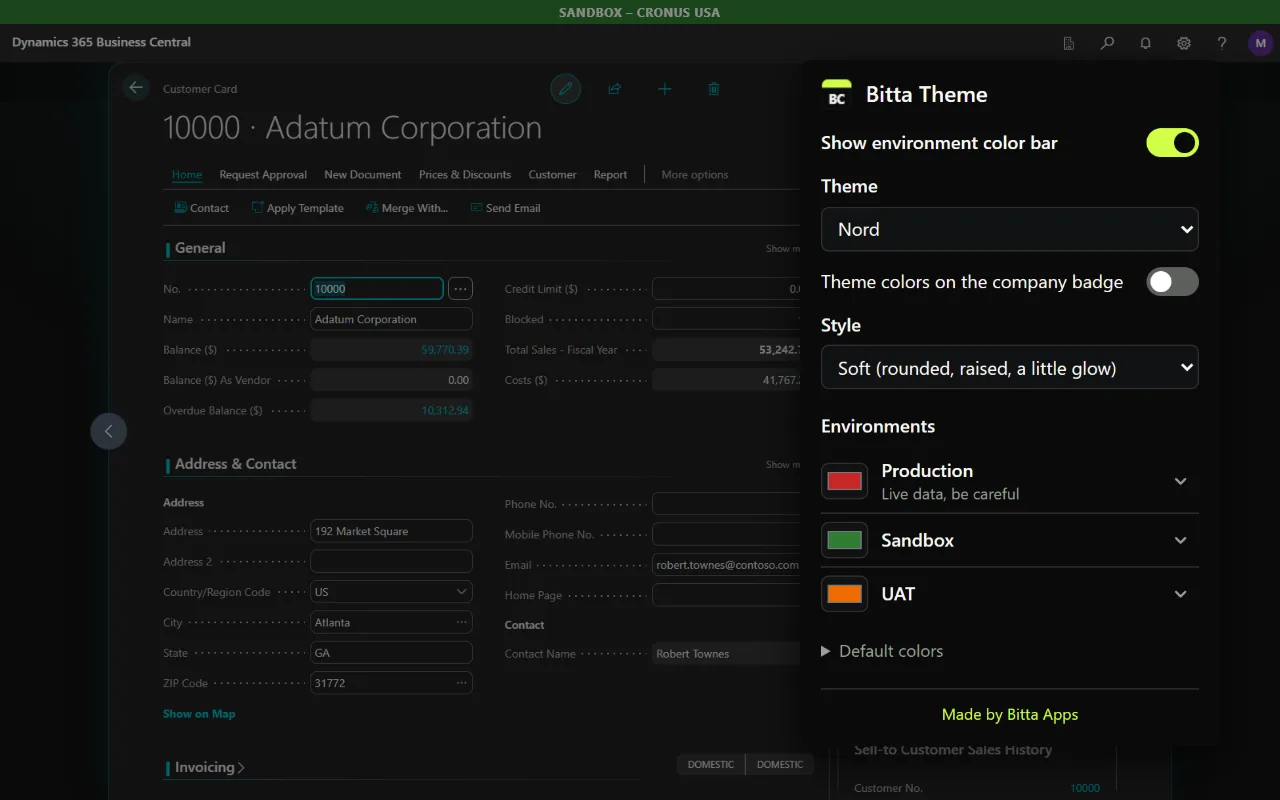
Task: Open Prices & Discounts menu
Action: coord(465,174)
